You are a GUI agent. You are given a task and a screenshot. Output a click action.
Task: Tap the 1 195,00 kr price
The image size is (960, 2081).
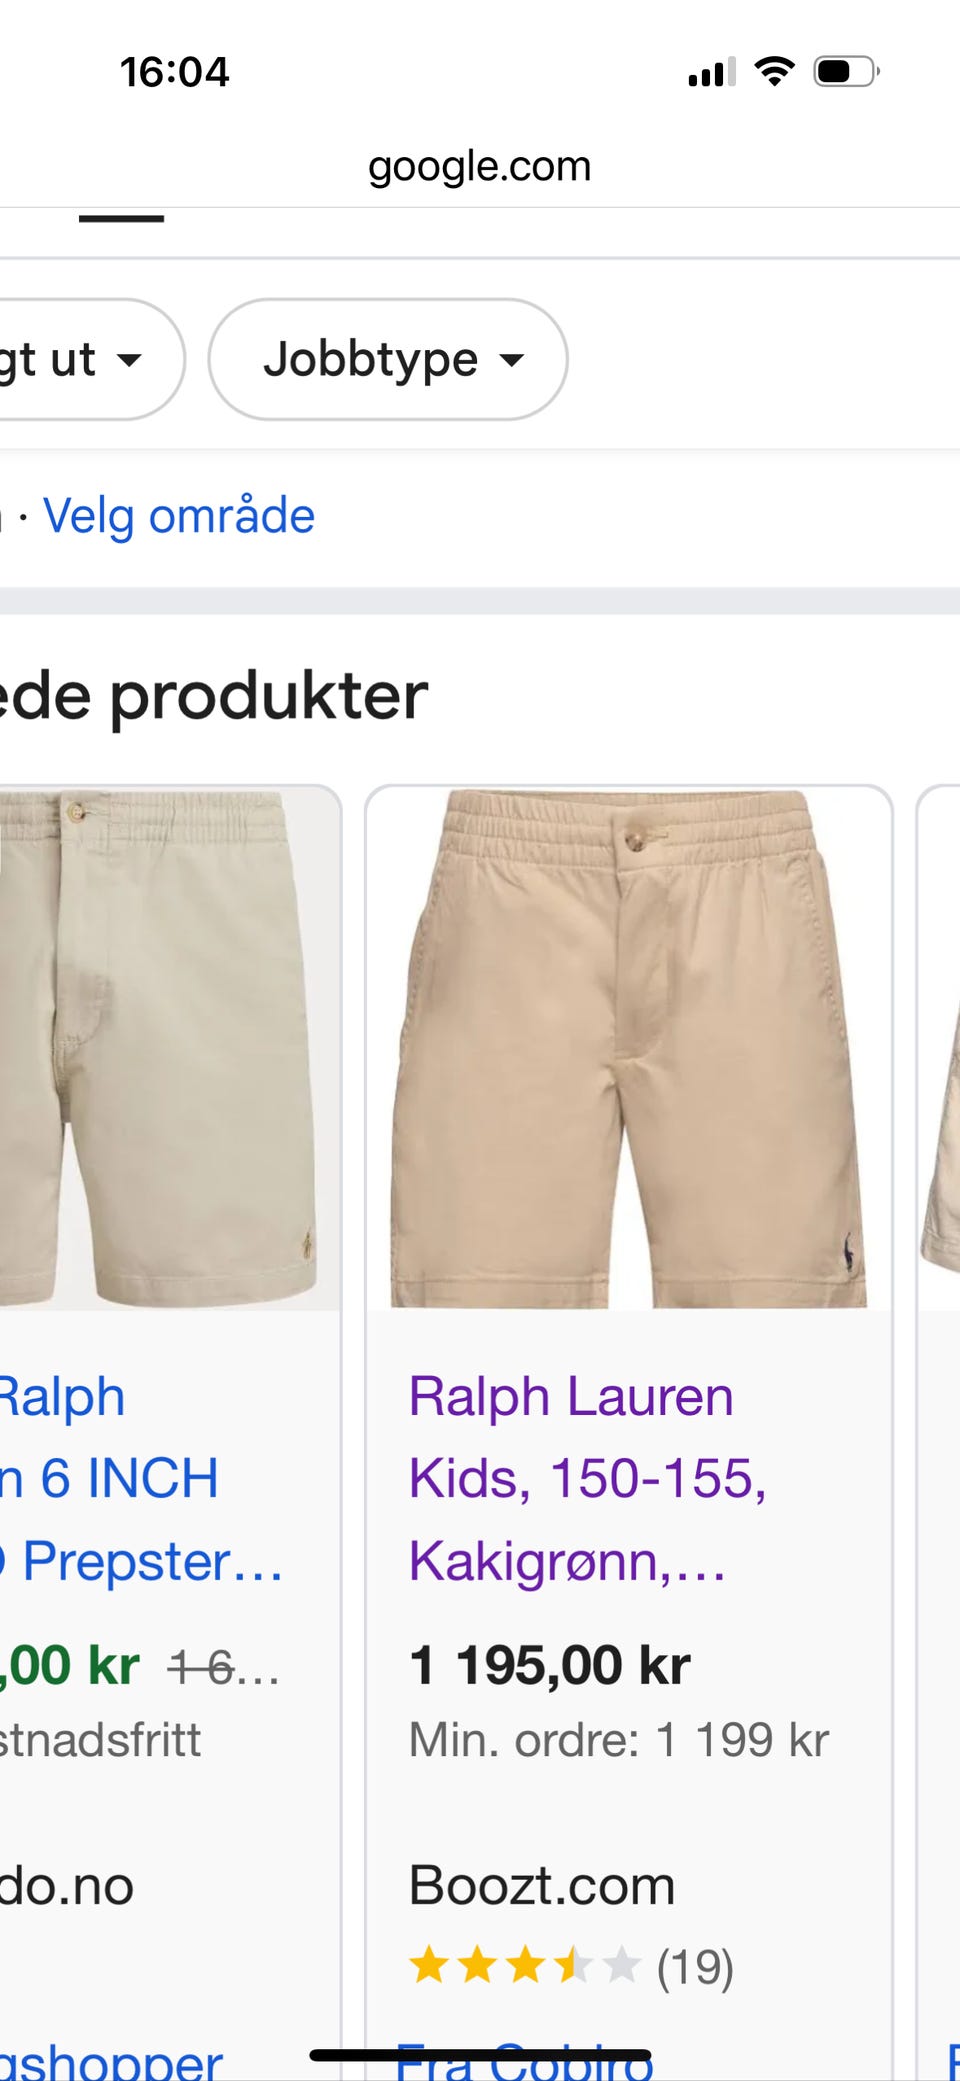pyautogui.click(x=550, y=1665)
